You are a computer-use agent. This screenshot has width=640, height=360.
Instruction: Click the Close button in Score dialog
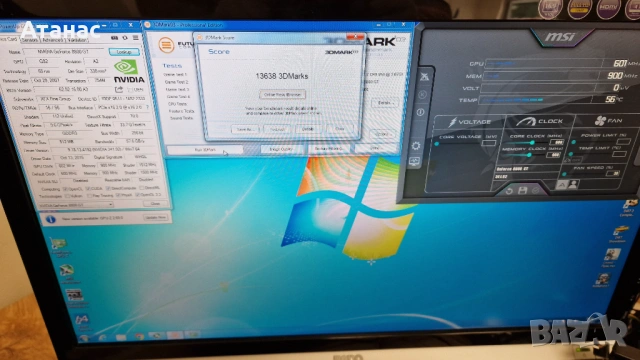point(340,129)
